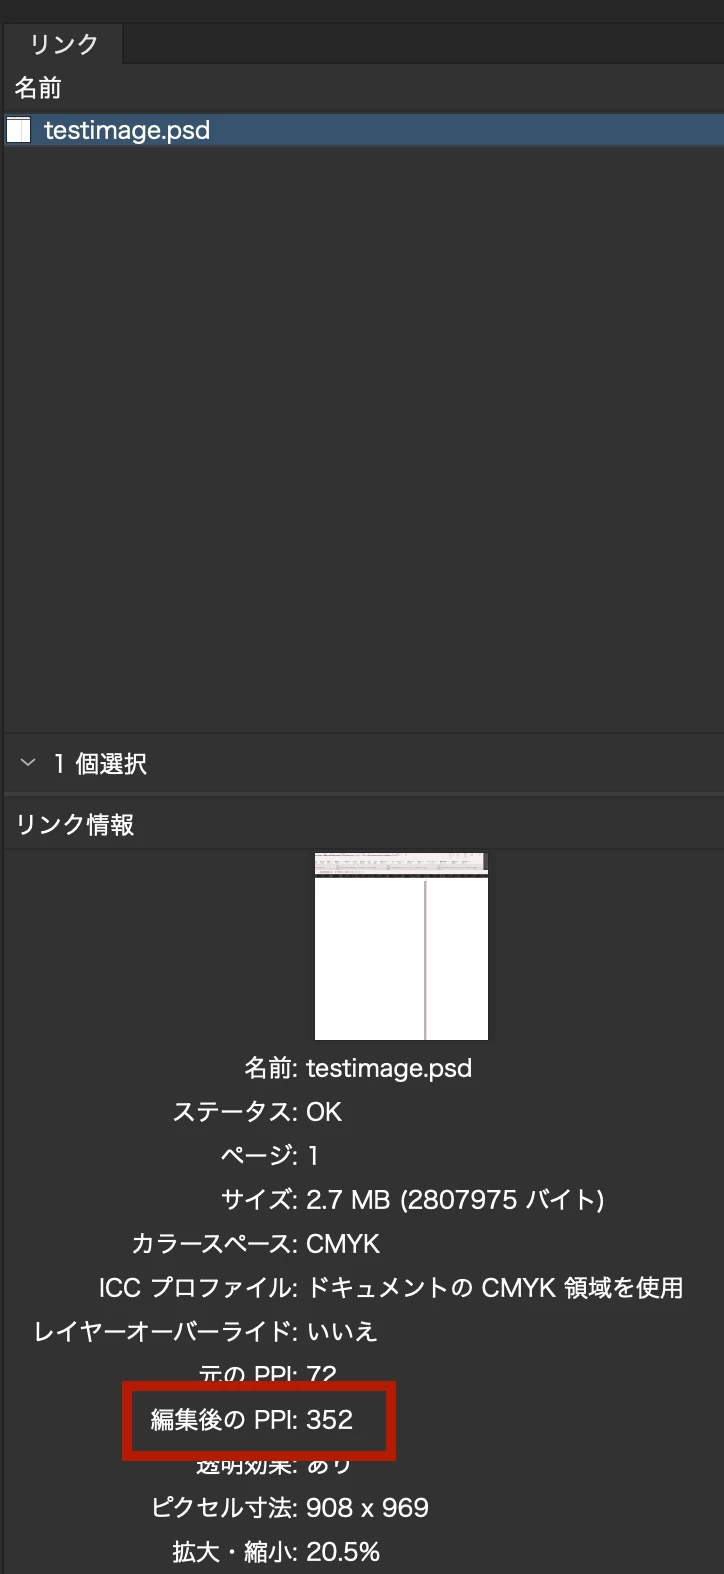The height and width of the screenshot is (1574, 724).
Task: Click the ピクセル寸法 908 x 969 value
Action: coord(367,1508)
